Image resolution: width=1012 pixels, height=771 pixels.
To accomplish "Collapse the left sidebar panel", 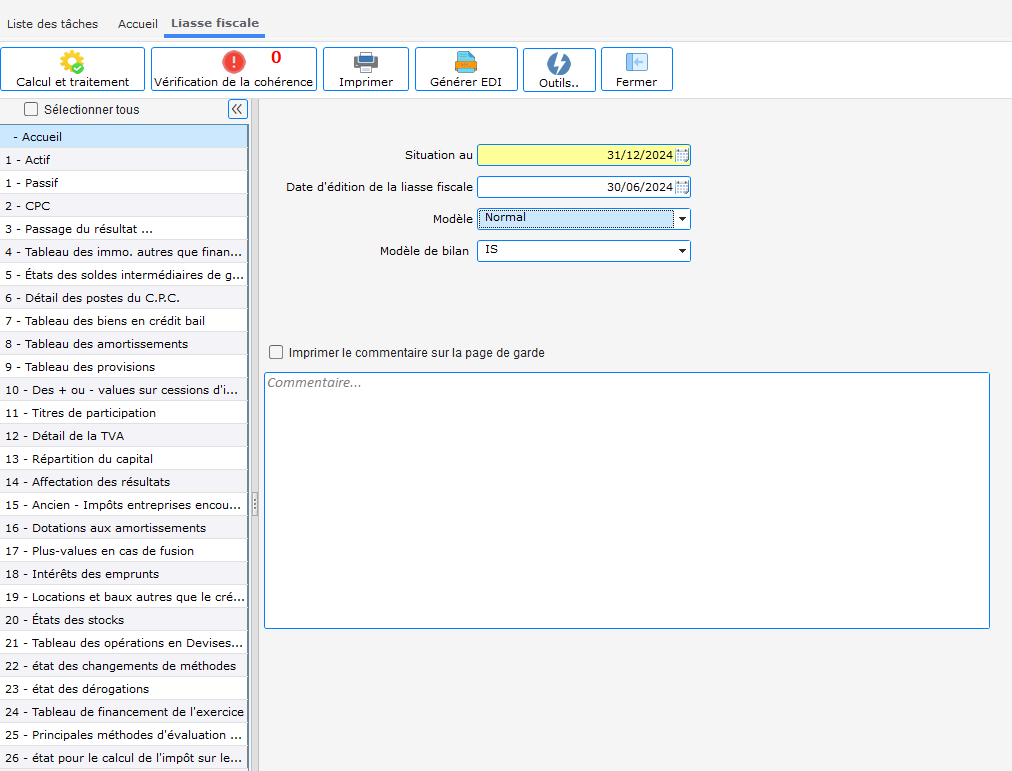I will 238,110.
